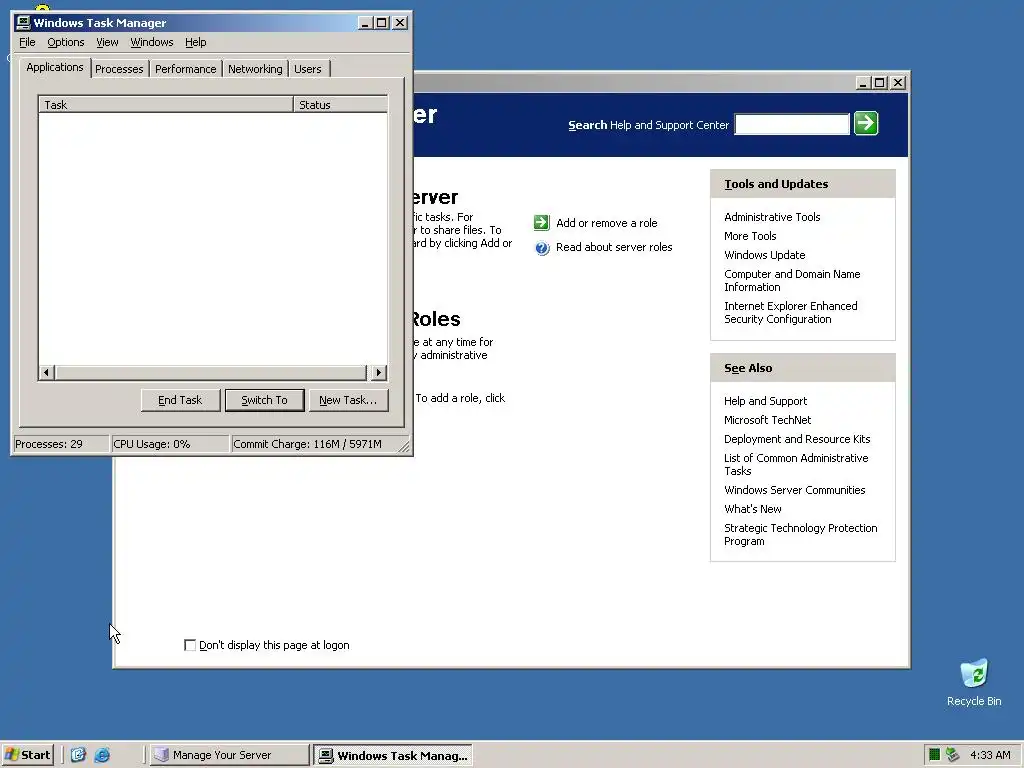Image resolution: width=1024 pixels, height=768 pixels.
Task: Click the horizontal scrollbar track of task list
Action: (212, 373)
